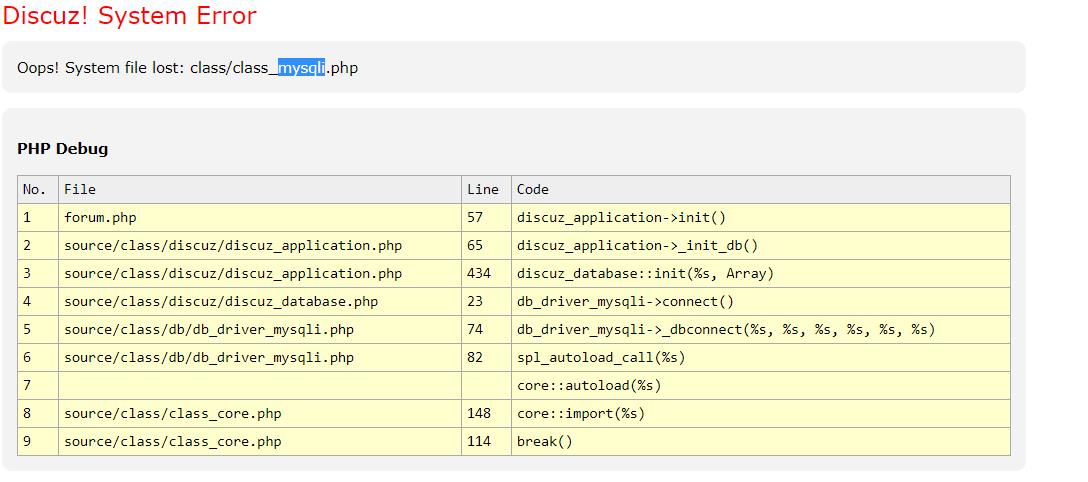Click 'db_driver_mysqli->_dbconnect' code cell
Image resolution: width=1088 pixels, height=482 pixels.
click(761, 329)
